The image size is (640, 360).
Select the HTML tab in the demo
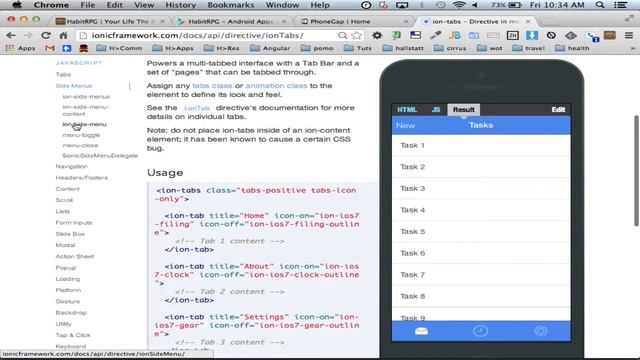(x=407, y=109)
